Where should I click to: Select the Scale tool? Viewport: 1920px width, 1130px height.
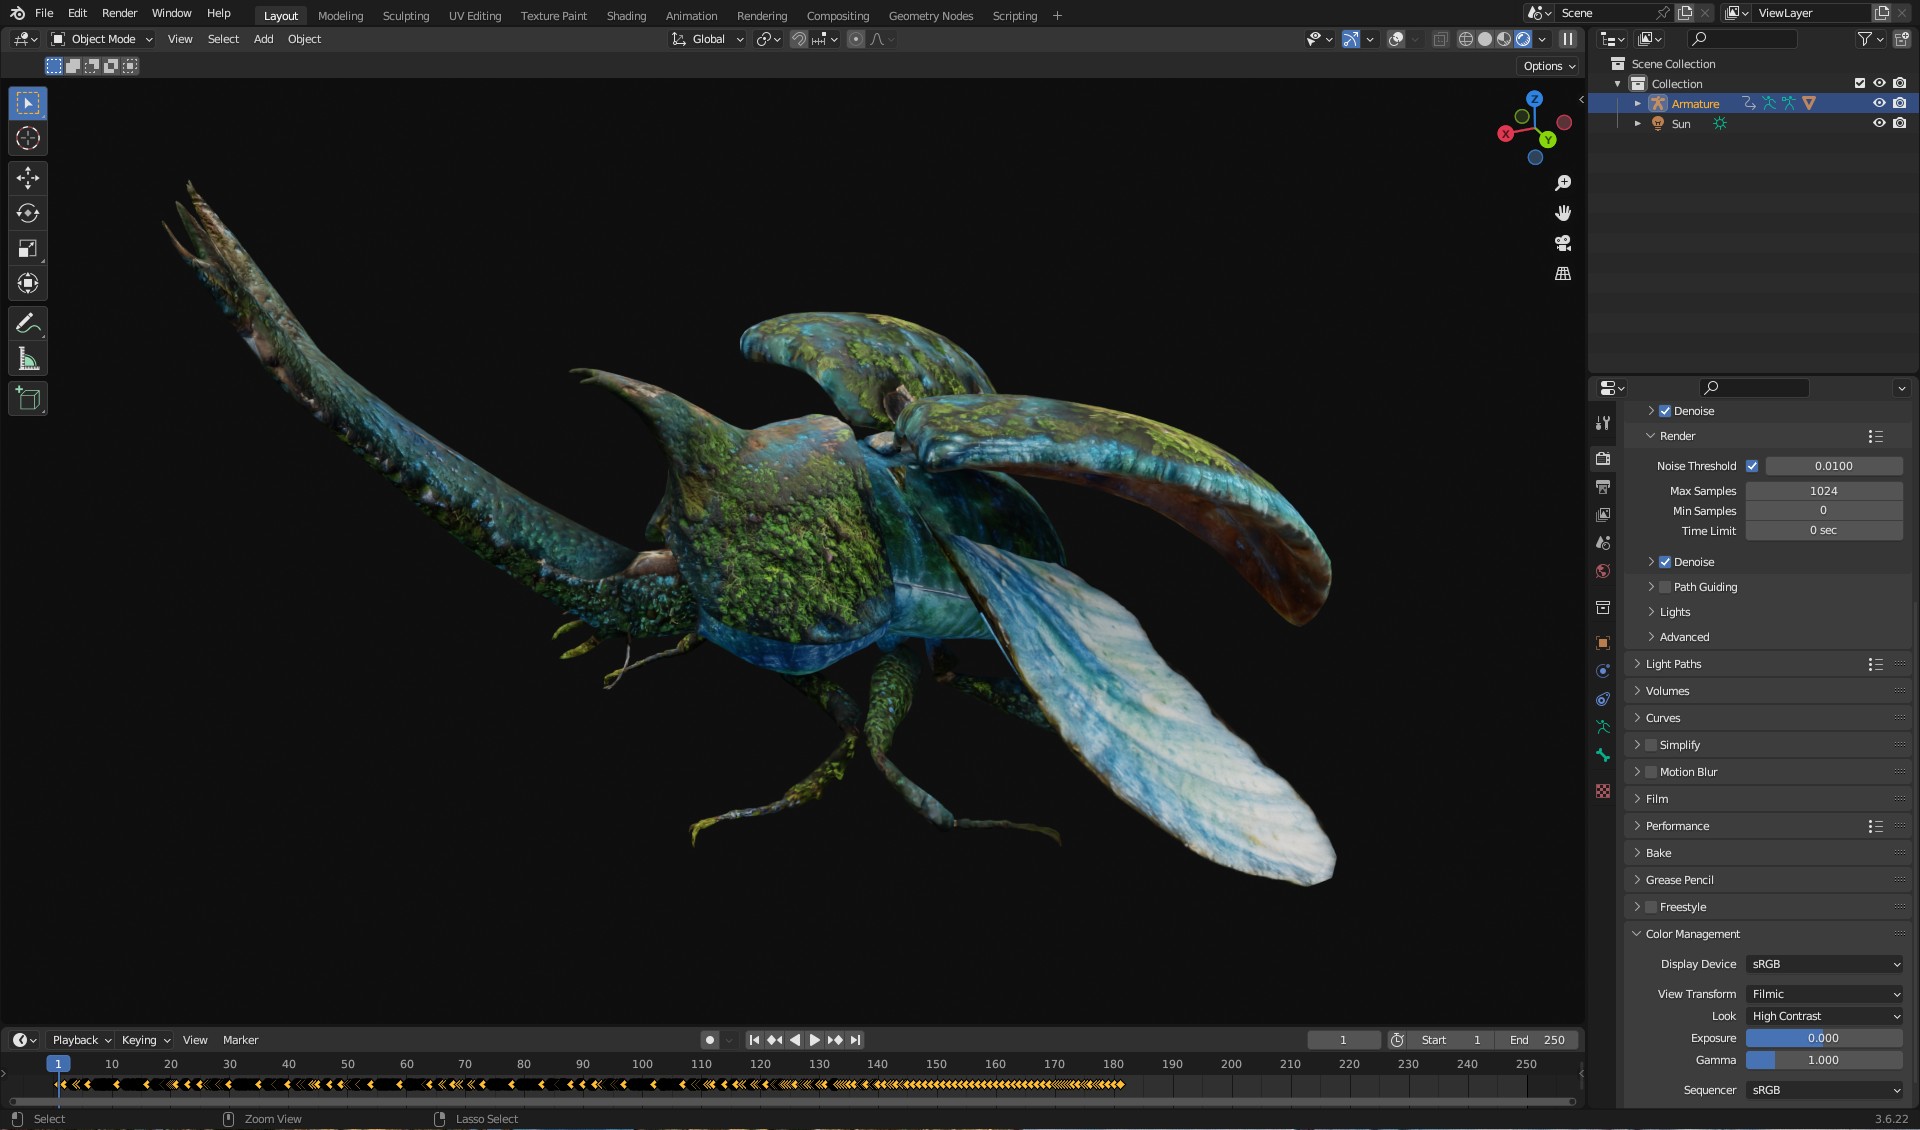tap(28, 248)
